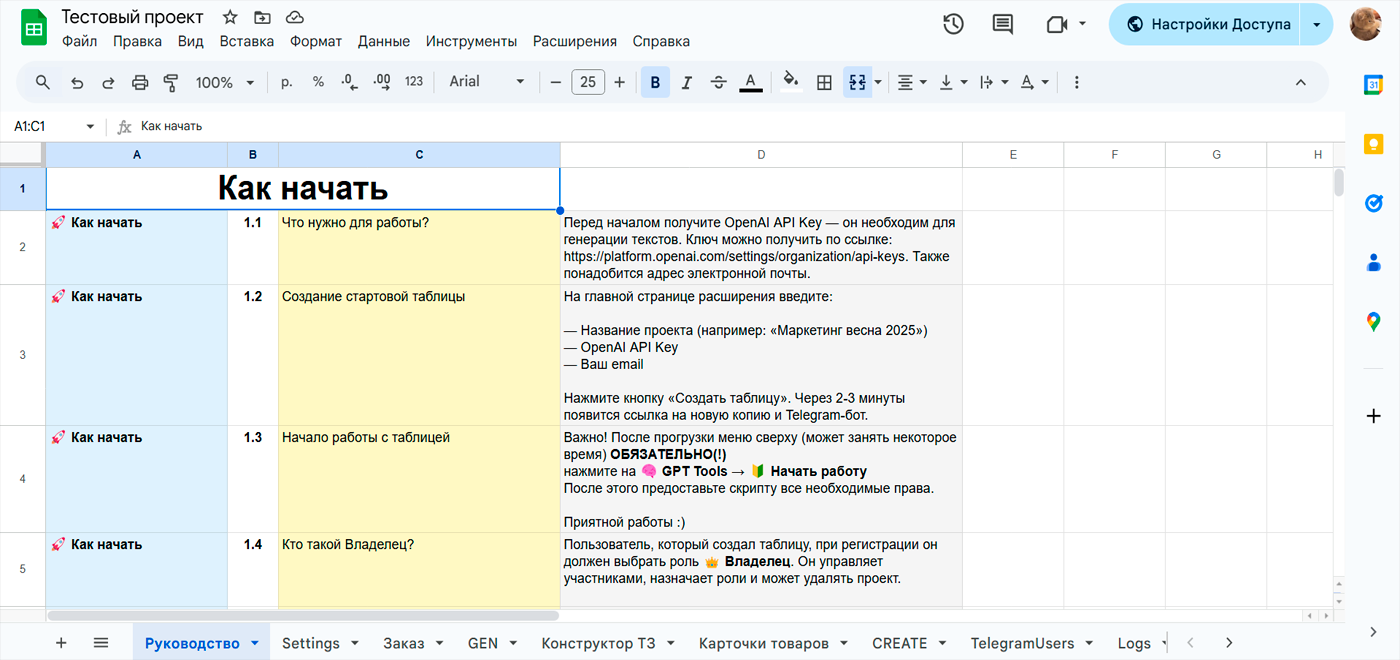This screenshot has height=660, width=1400.
Task: Open Данные menu
Action: pos(384,41)
